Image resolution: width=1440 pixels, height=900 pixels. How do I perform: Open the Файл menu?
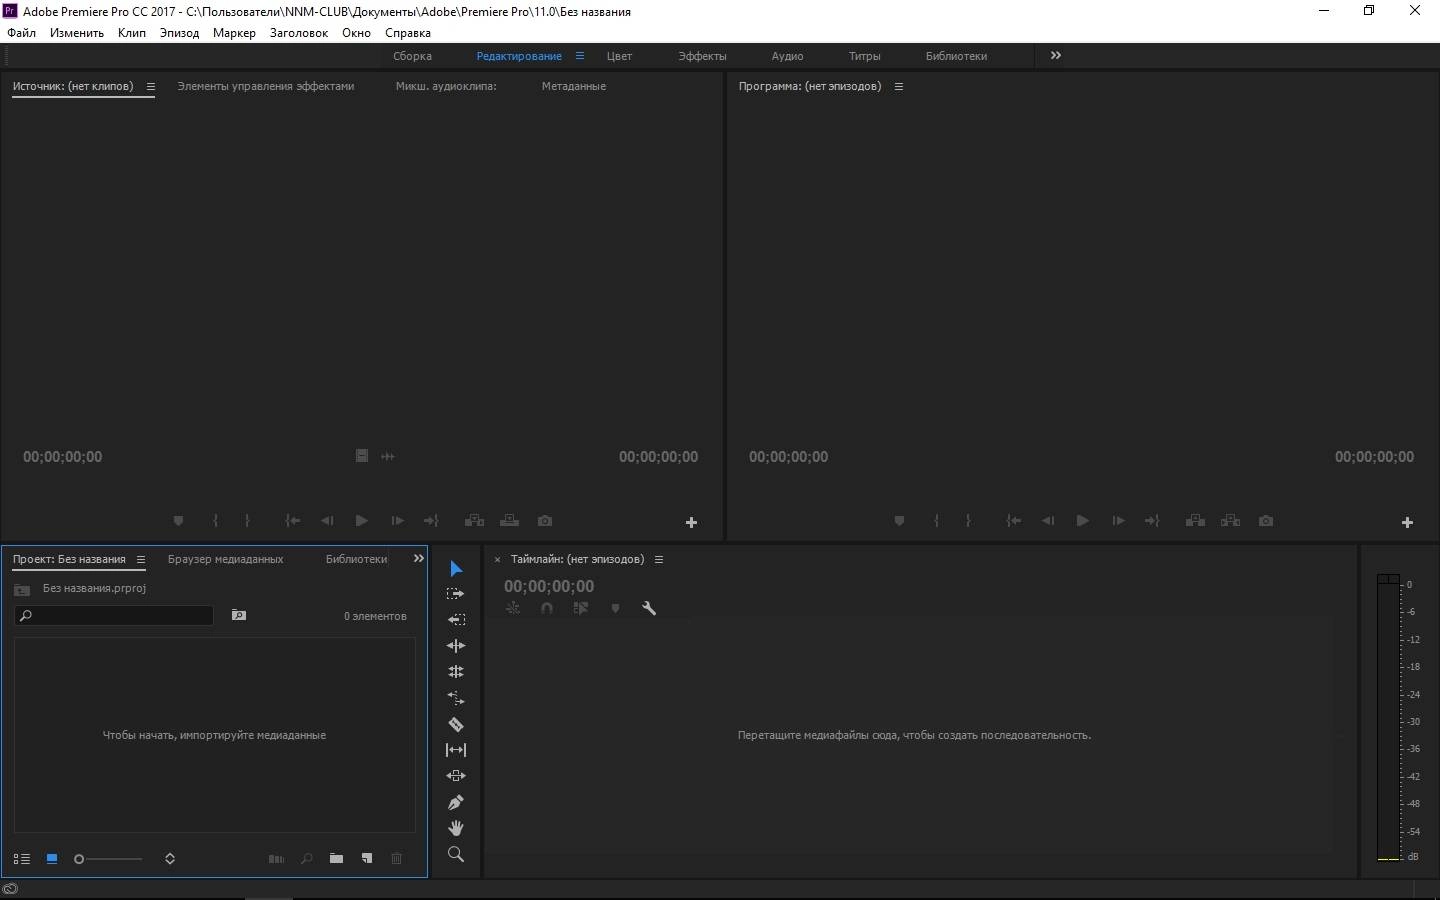[21, 33]
